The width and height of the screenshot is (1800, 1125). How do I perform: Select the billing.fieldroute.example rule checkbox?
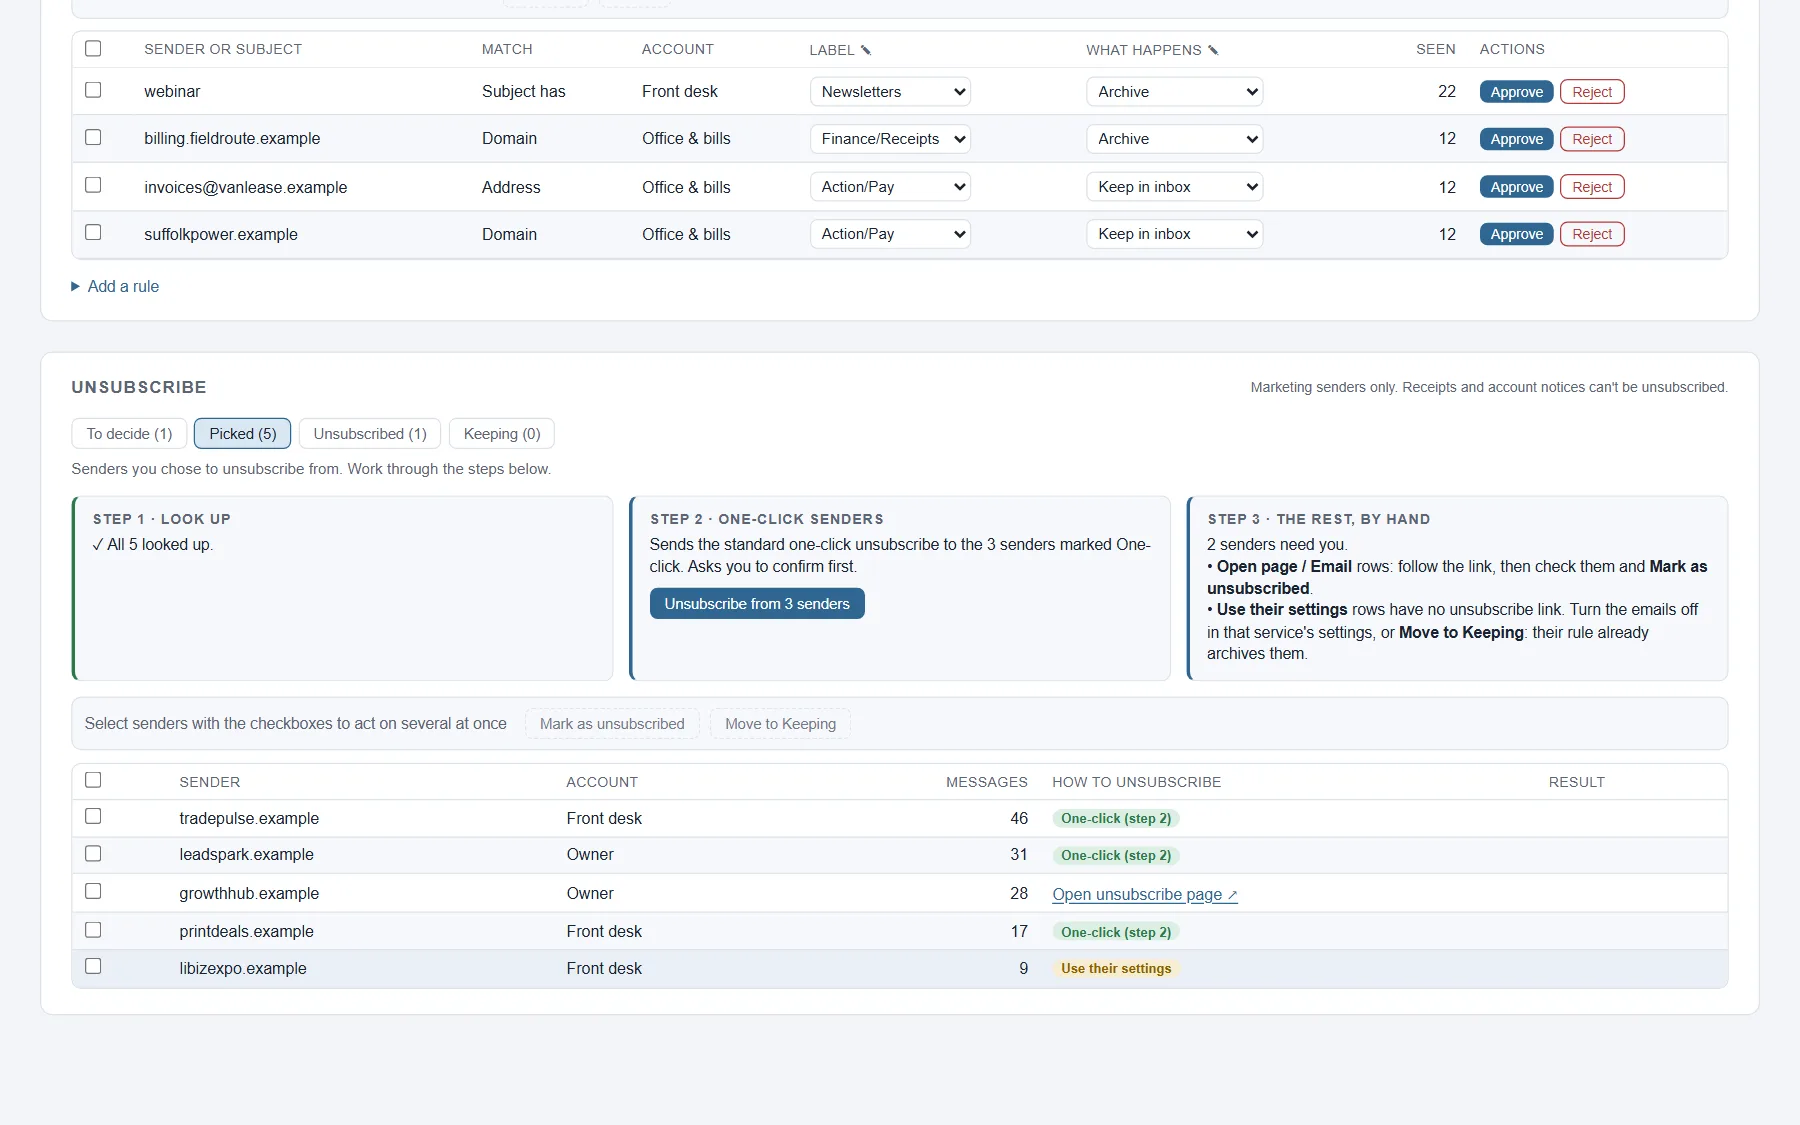93,137
